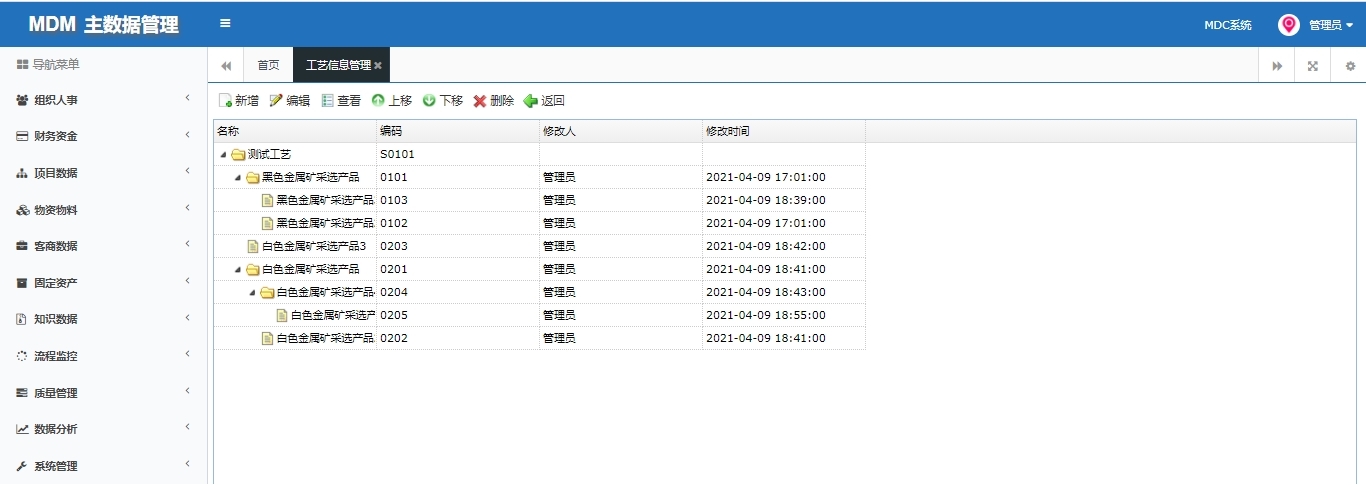This screenshot has width=1366, height=485.
Task: Open the 质量管理 menu
Action: 104,393
